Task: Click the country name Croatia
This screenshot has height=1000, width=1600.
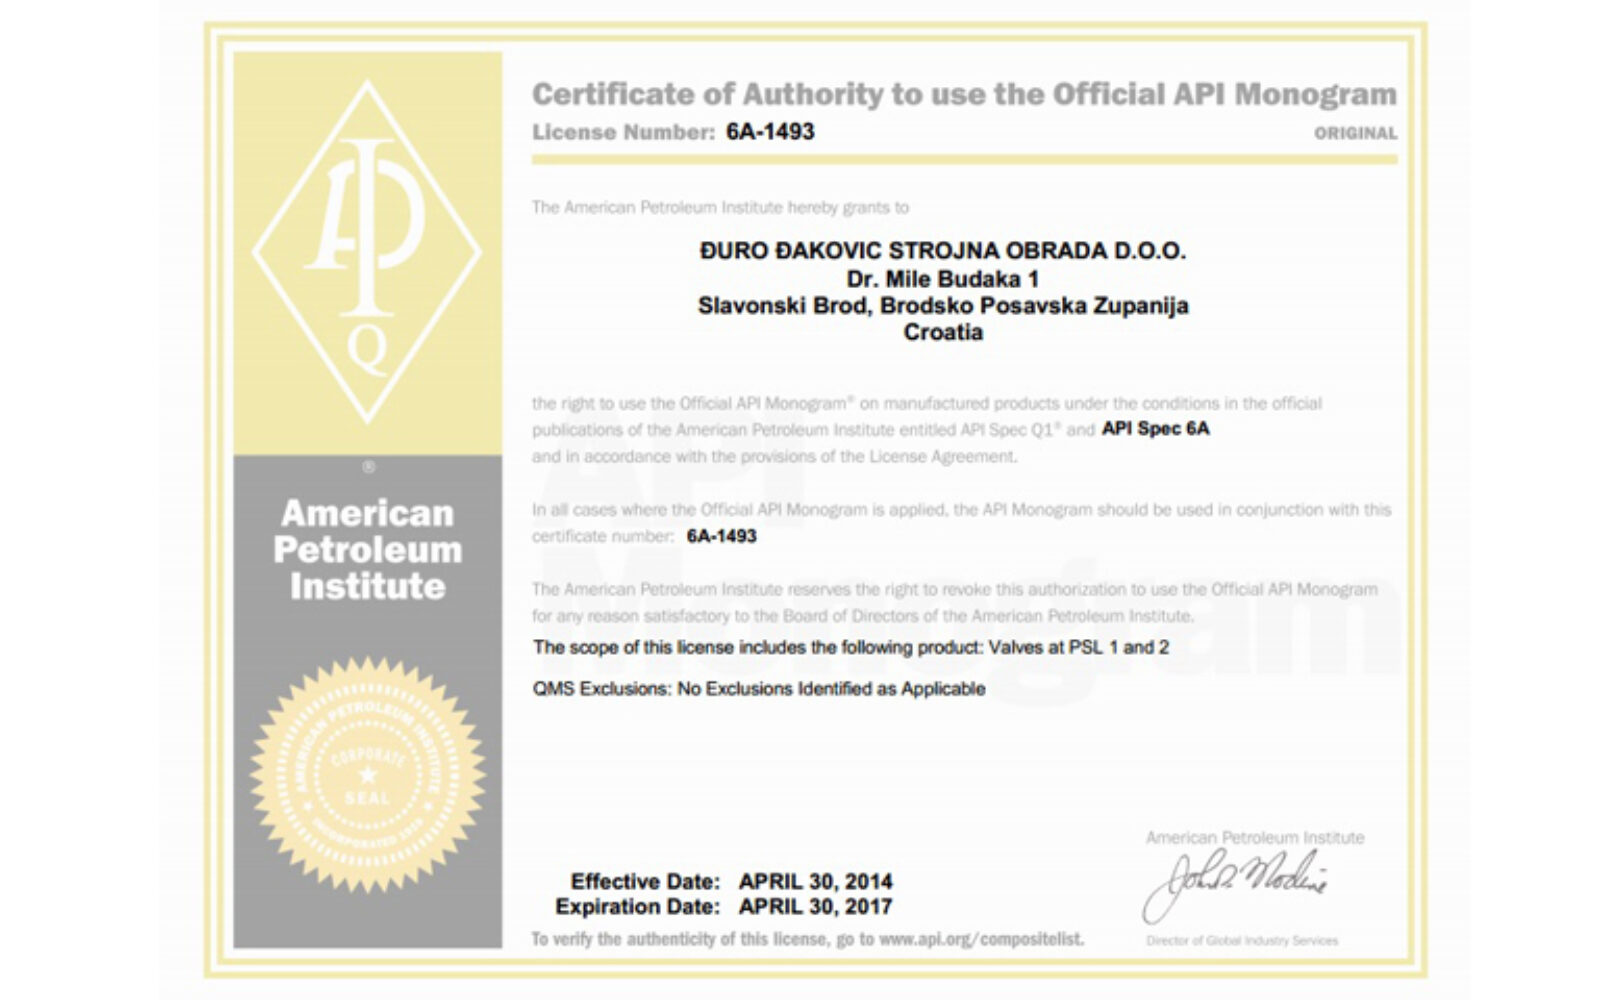Action: pyautogui.click(x=942, y=332)
